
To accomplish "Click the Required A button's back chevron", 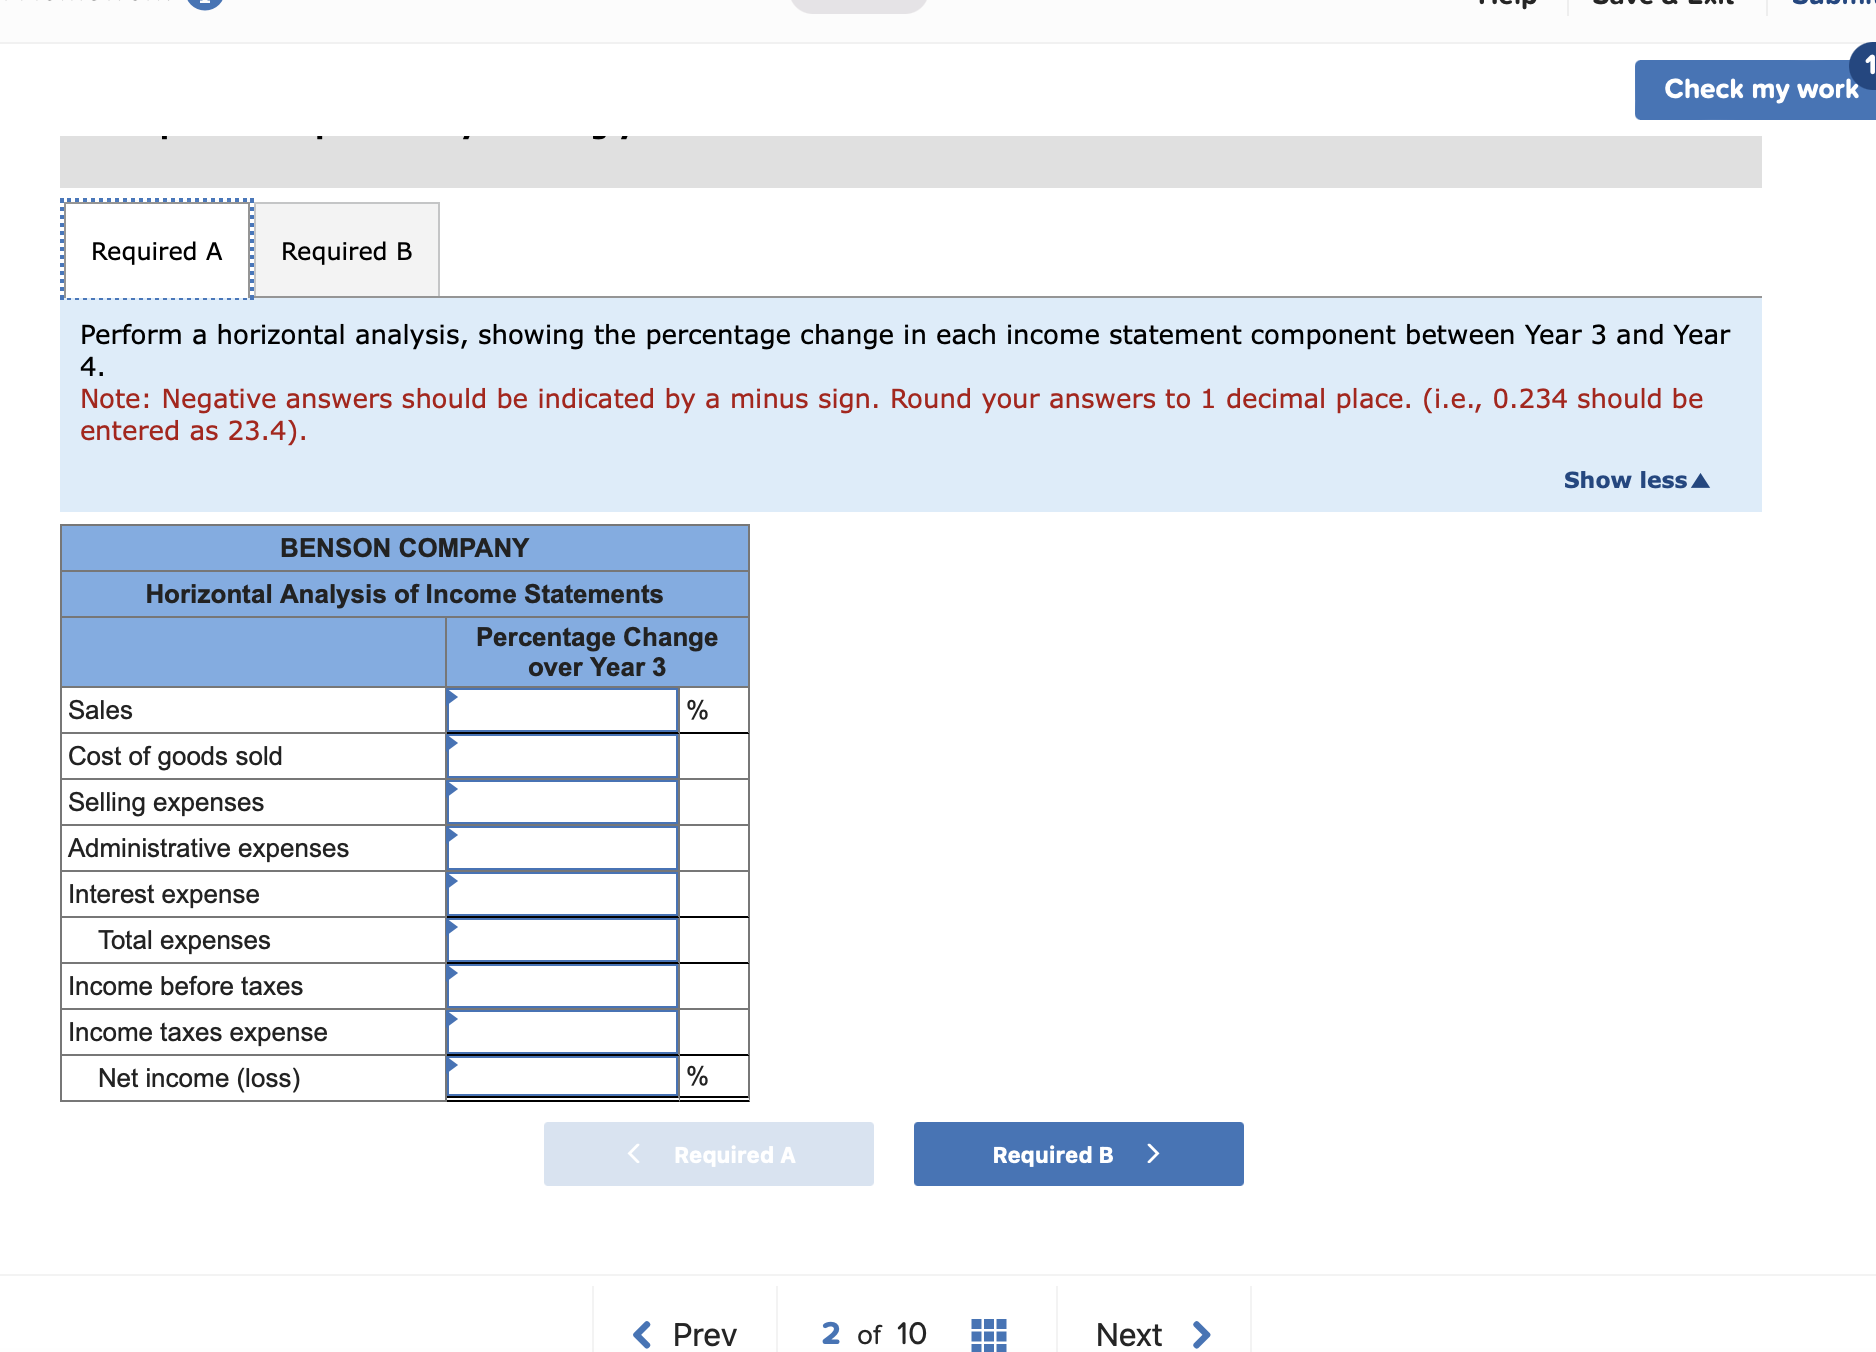I will pyautogui.click(x=632, y=1154).
